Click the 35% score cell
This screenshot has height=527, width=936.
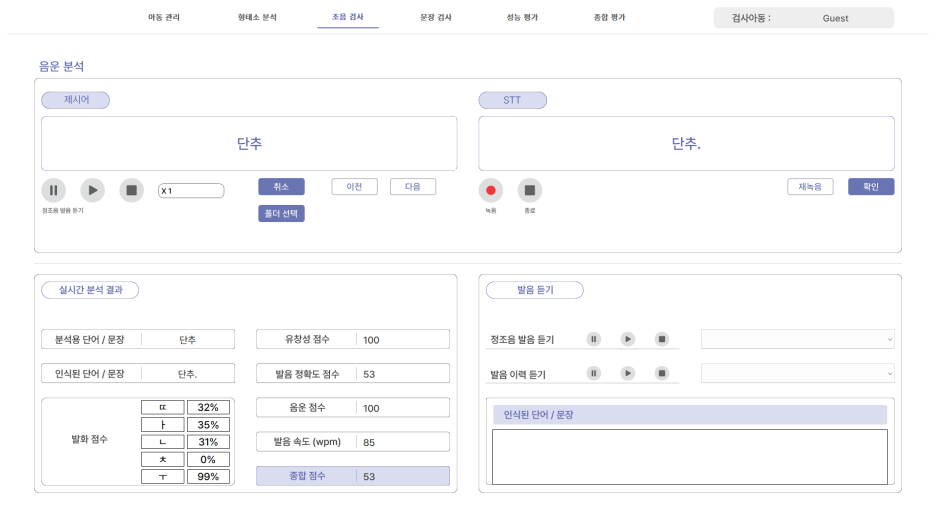[208, 424]
